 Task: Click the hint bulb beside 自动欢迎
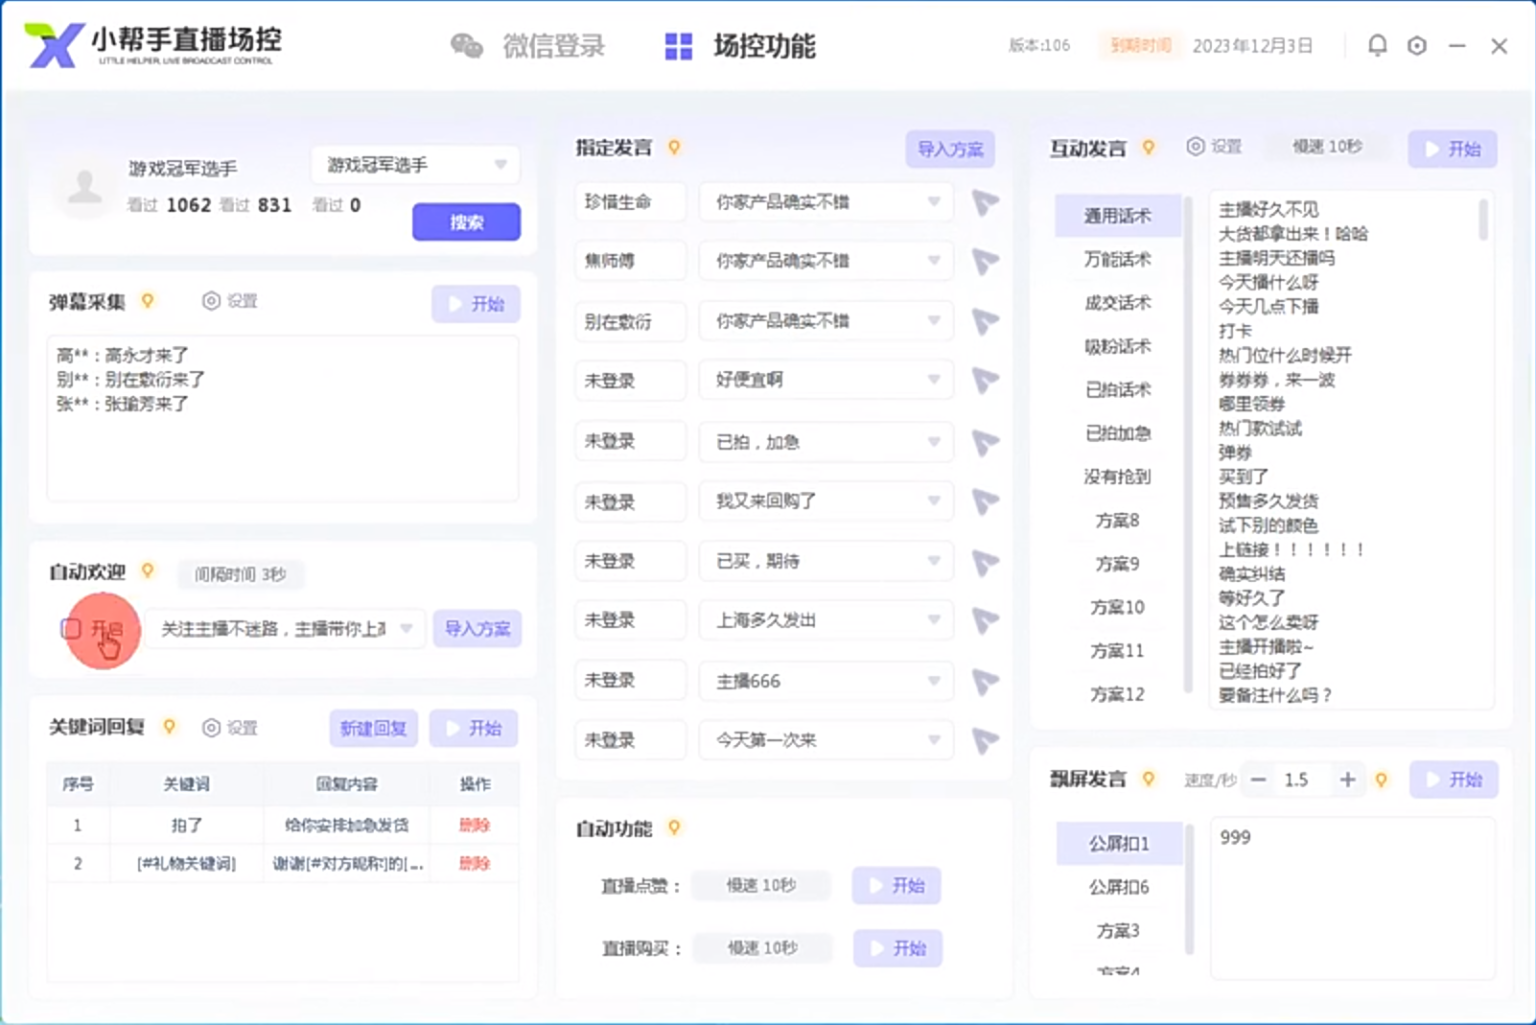pyautogui.click(x=147, y=571)
